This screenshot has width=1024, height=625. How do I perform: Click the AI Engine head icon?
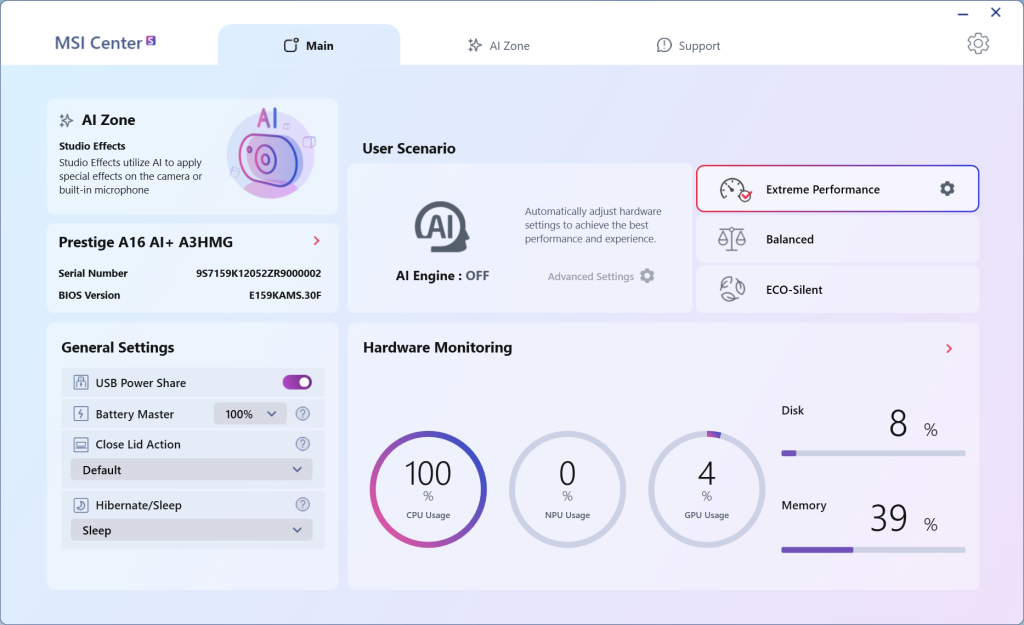tap(442, 227)
